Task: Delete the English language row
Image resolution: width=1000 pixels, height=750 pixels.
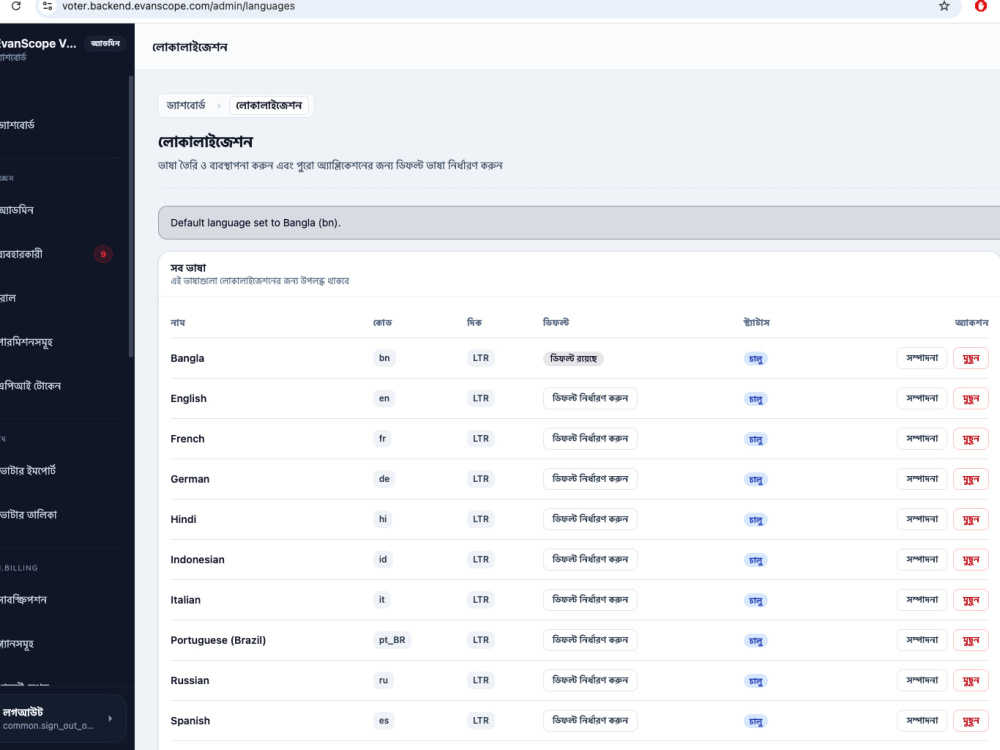Action: pos(971,399)
